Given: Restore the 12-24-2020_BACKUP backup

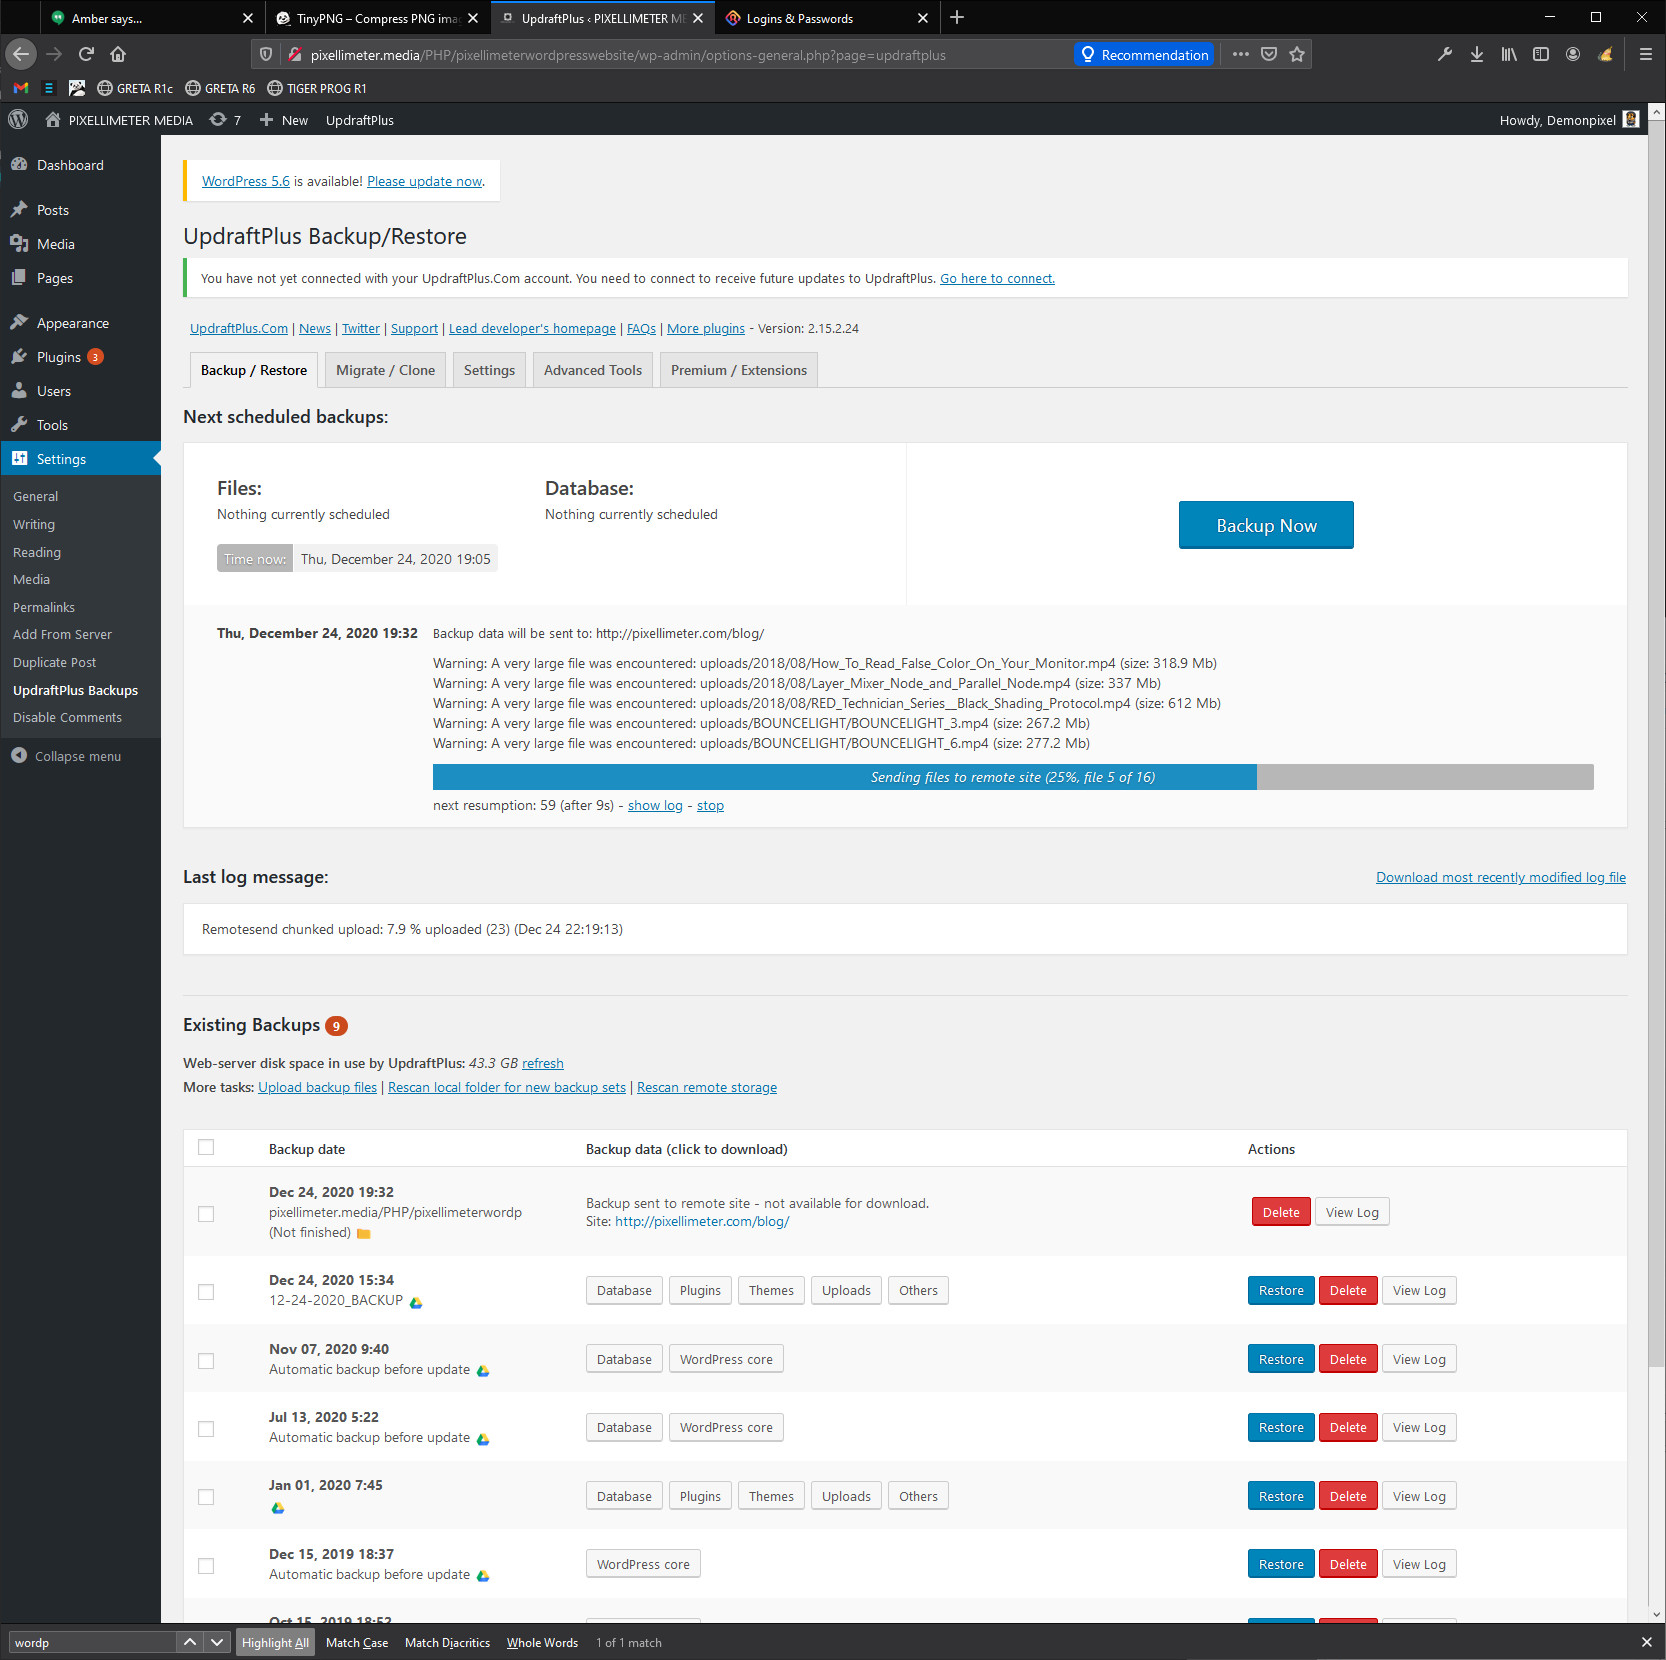Looking at the screenshot, I should point(1281,1290).
